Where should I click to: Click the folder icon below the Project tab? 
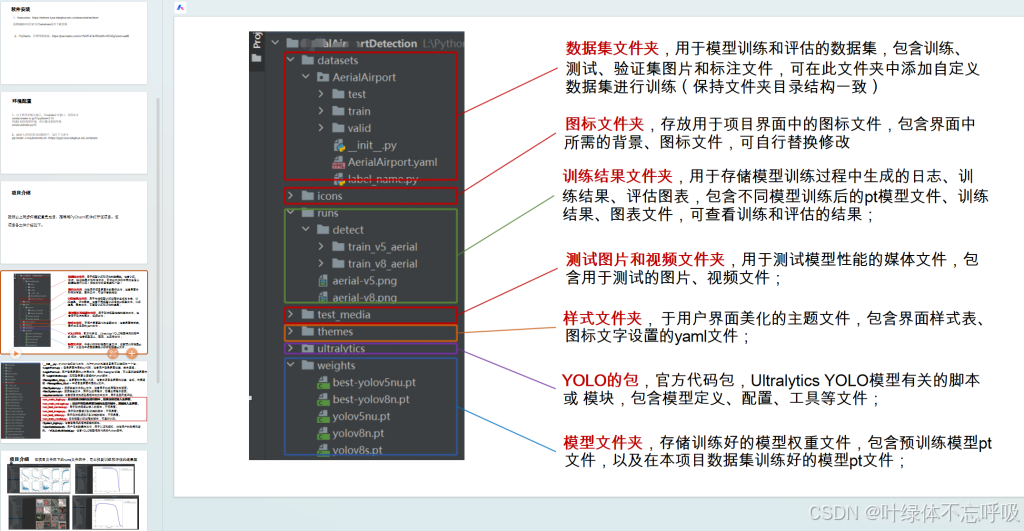pyautogui.click(x=257, y=58)
